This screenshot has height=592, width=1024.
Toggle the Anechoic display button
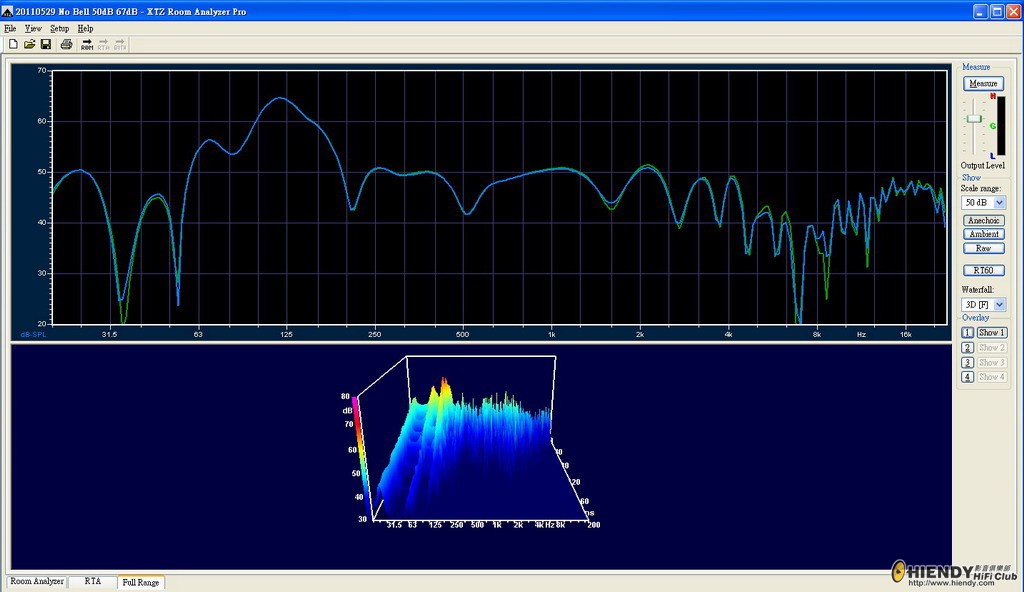click(984, 220)
